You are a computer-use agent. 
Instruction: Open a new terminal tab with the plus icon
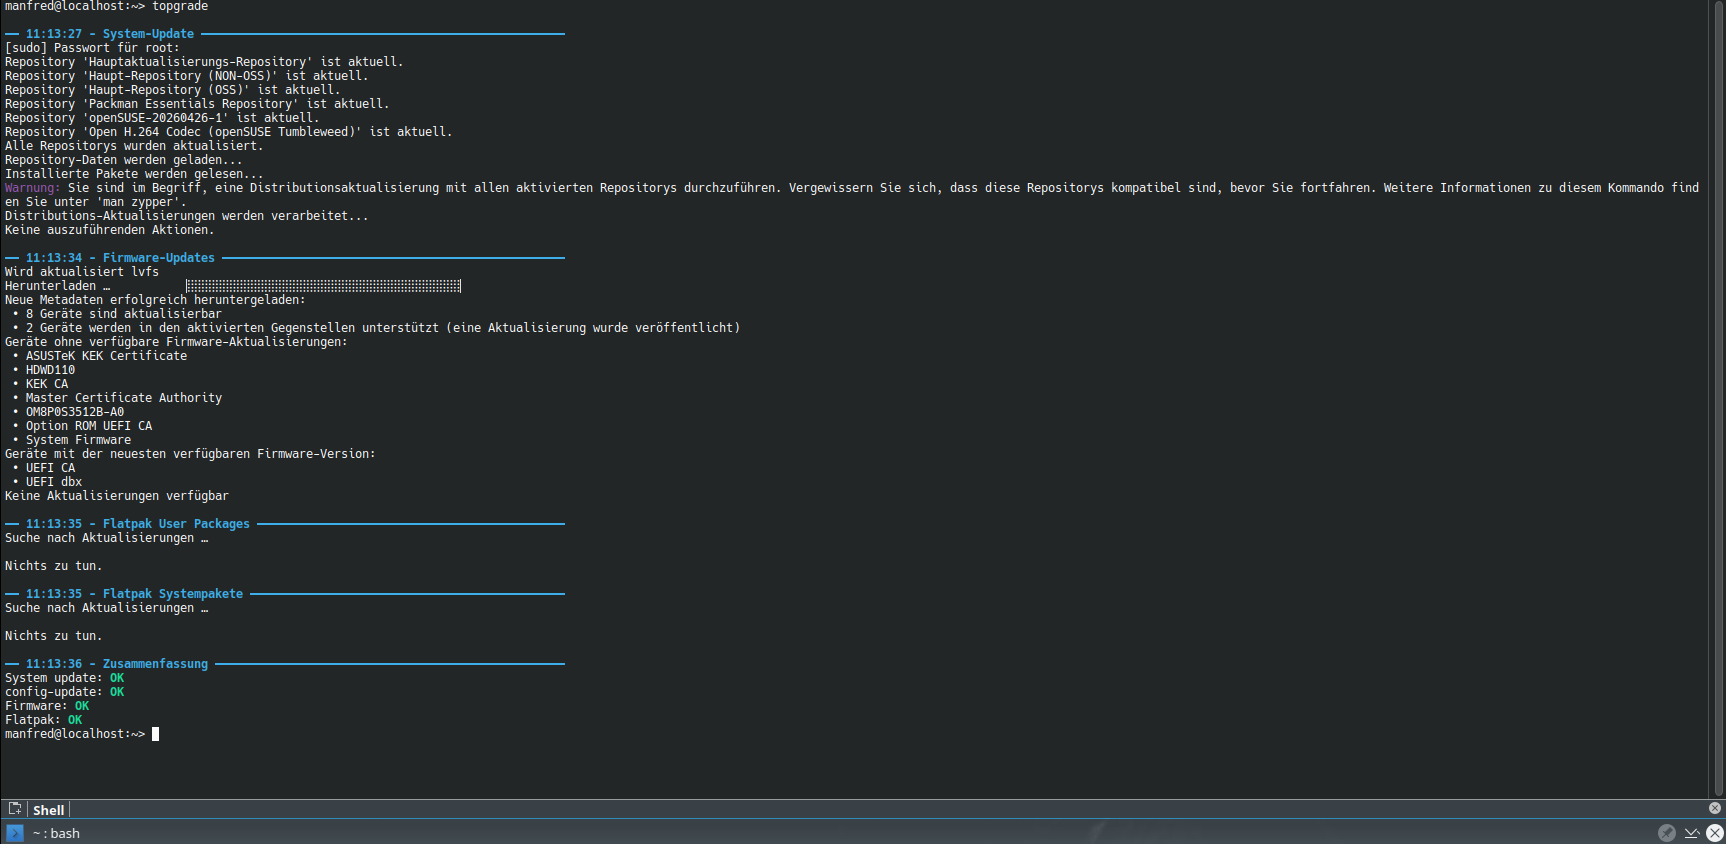click(15, 809)
